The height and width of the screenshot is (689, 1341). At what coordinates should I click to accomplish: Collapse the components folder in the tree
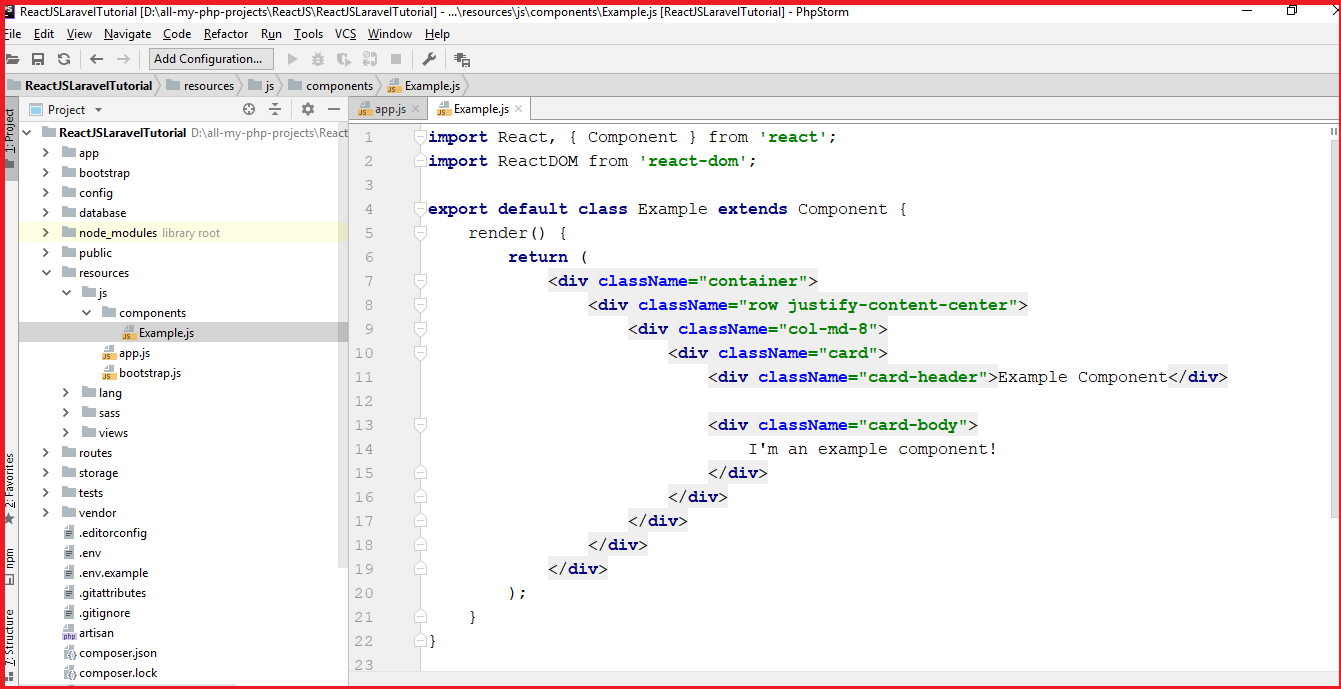pos(86,312)
